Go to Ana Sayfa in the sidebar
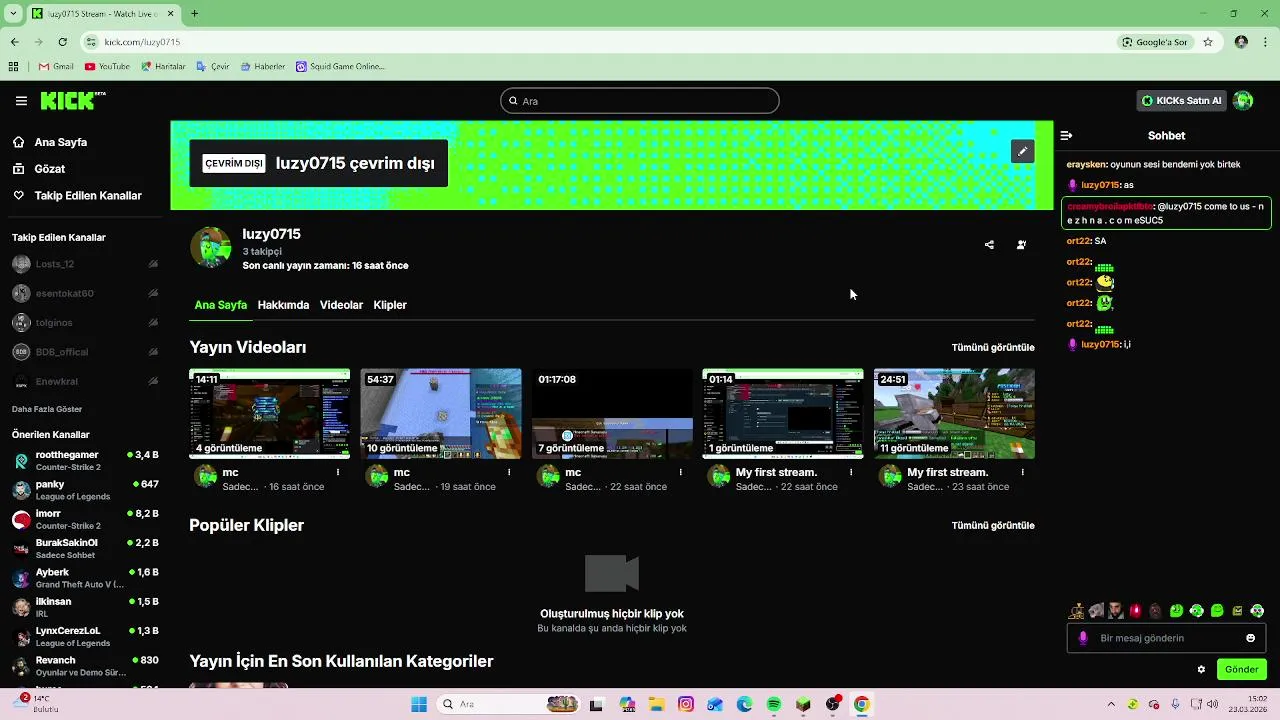Screen dimensions: 1280x720 (61, 142)
